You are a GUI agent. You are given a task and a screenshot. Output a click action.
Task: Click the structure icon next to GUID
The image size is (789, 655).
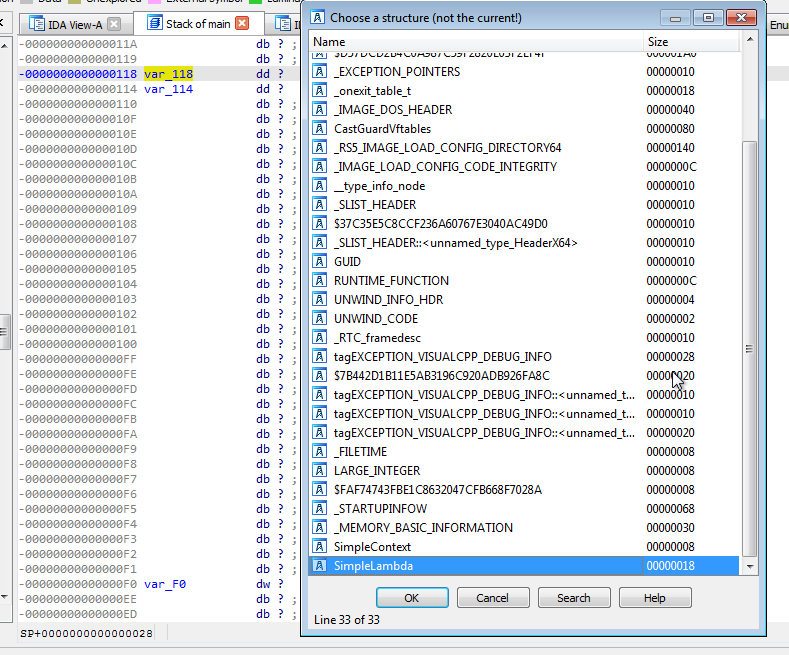tap(320, 262)
